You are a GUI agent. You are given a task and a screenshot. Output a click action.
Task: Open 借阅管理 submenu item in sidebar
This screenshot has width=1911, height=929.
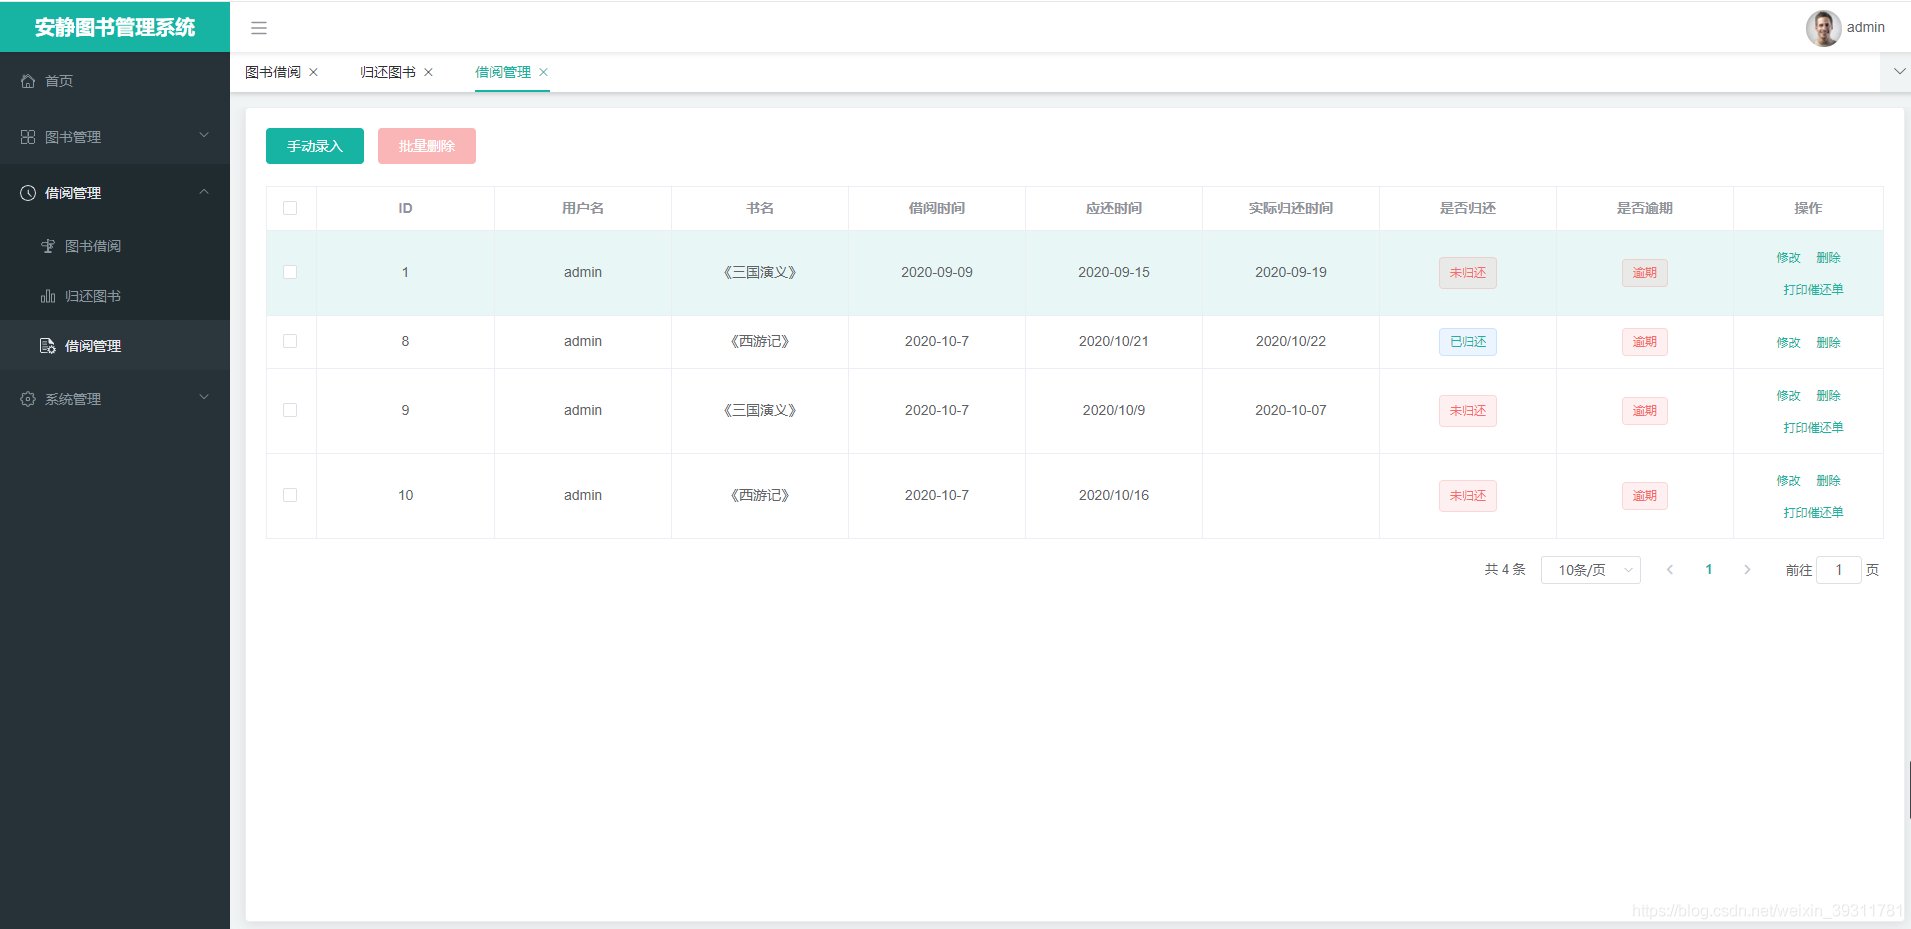[115, 346]
